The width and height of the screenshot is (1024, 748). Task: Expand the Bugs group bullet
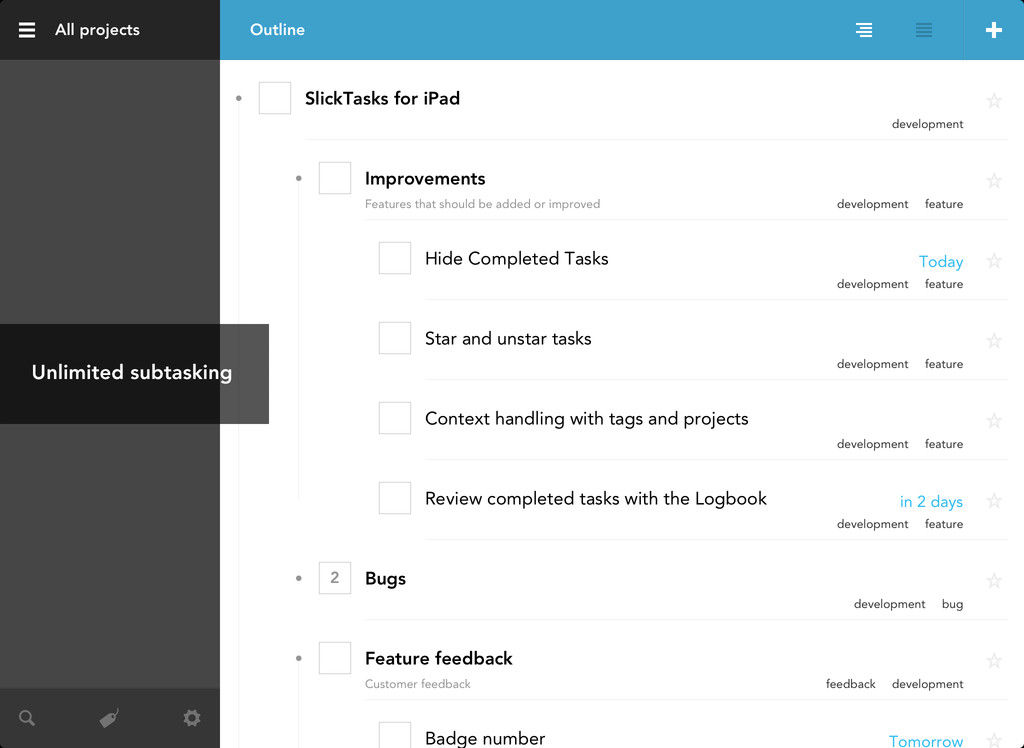[298, 578]
